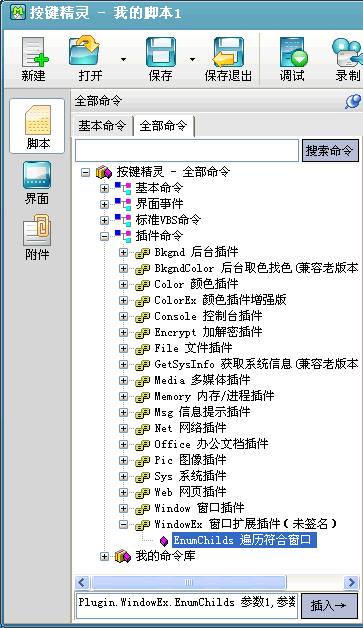
Task: Collapse the WindowEx 窗口扩展插件 node
Action: coord(123,525)
